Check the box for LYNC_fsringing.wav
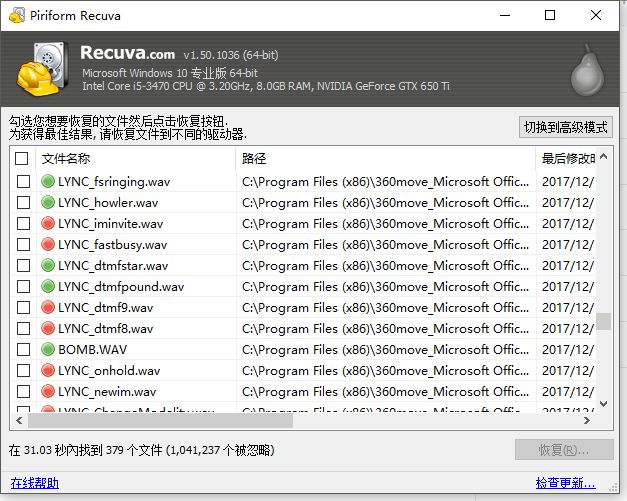 [24, 182]
